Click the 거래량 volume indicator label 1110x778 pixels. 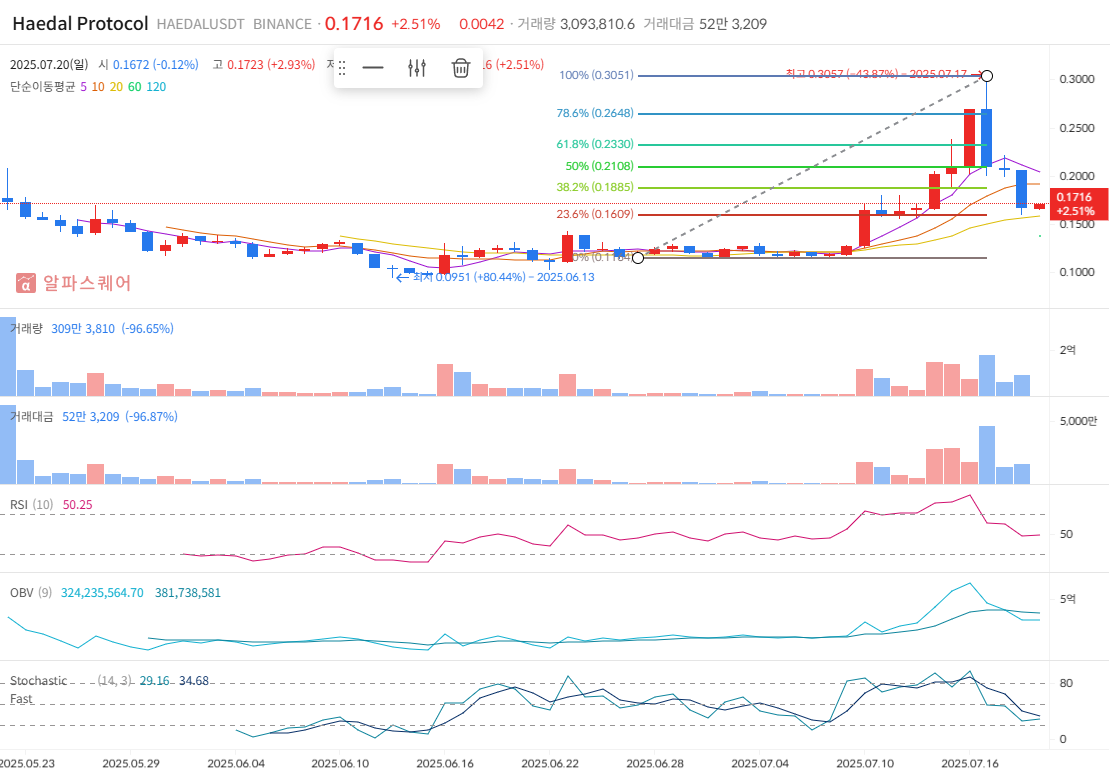pyautogui.click(x=26, y=328)
